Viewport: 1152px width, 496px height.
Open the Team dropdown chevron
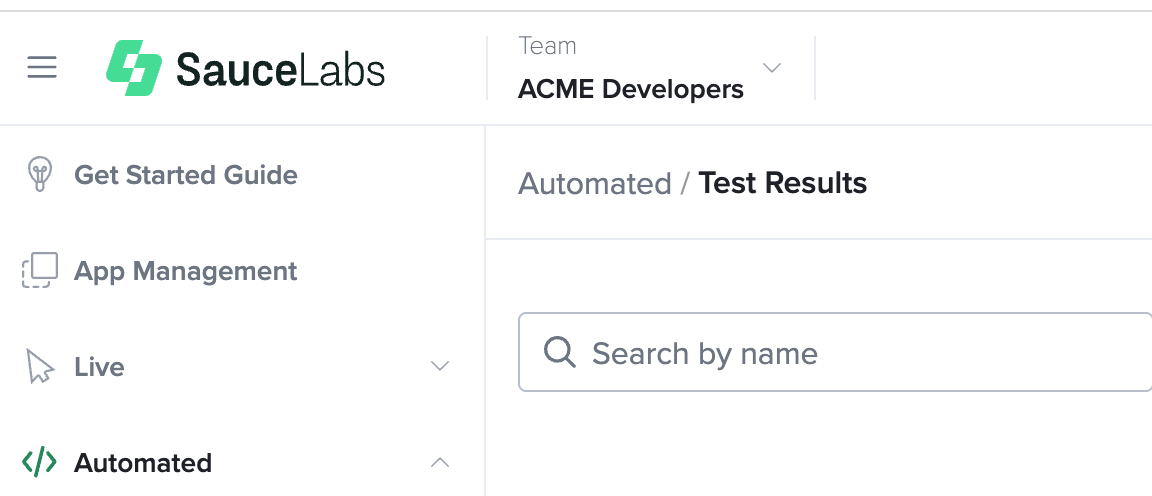[771, 68]
